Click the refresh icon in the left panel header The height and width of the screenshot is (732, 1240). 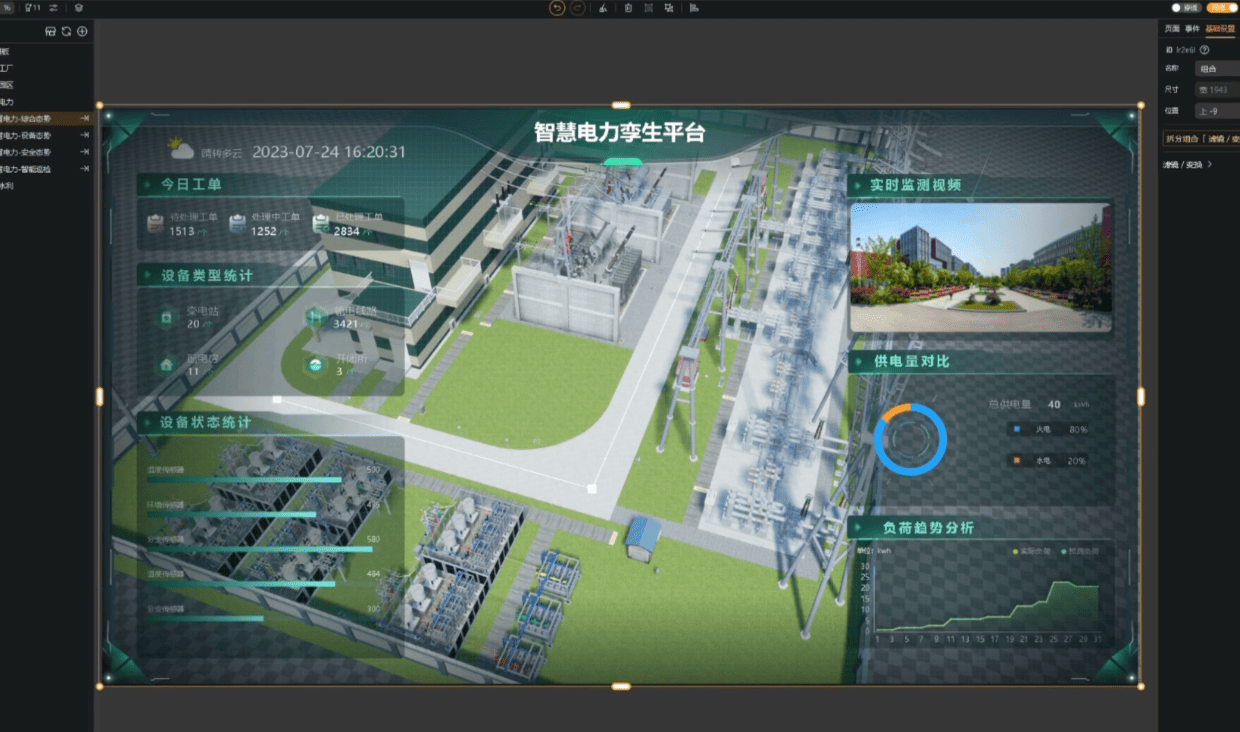tap(65, 31)
